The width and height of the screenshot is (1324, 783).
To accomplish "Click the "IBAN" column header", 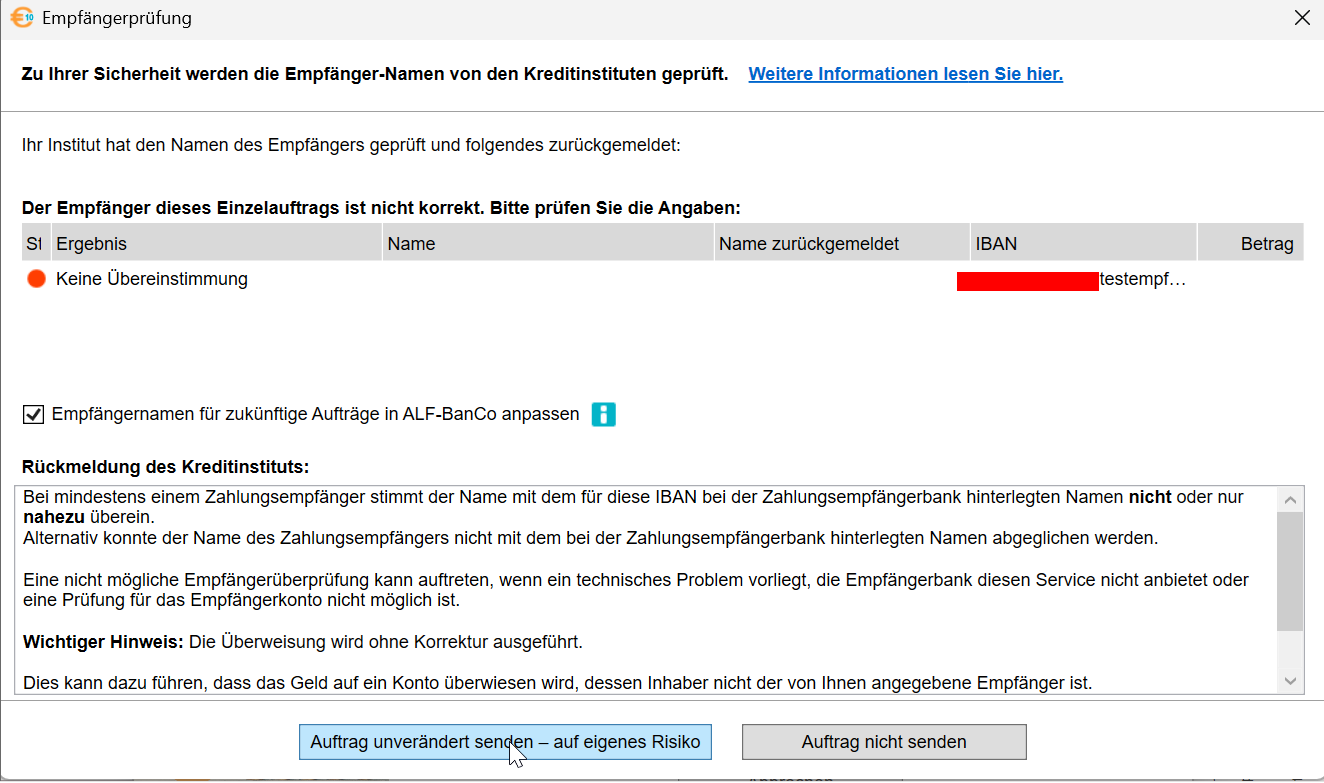I will coord(1082,244).
